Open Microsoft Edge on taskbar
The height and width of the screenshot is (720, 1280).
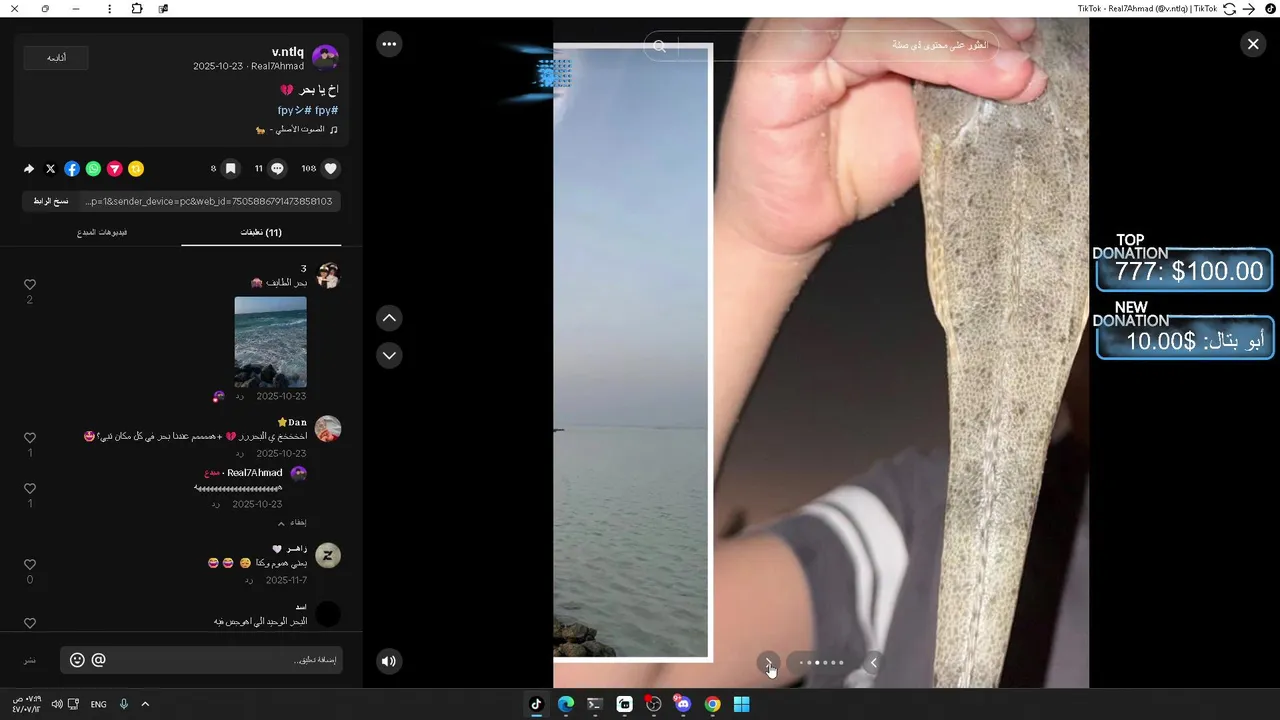(566, 704)
